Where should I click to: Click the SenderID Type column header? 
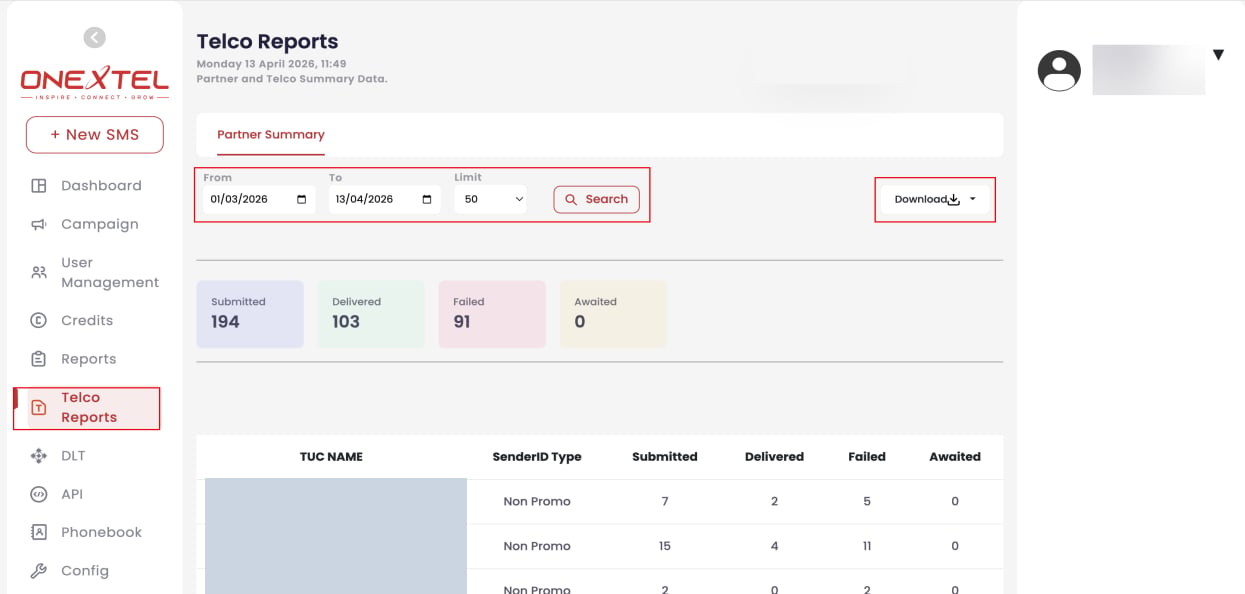[537, 457]
